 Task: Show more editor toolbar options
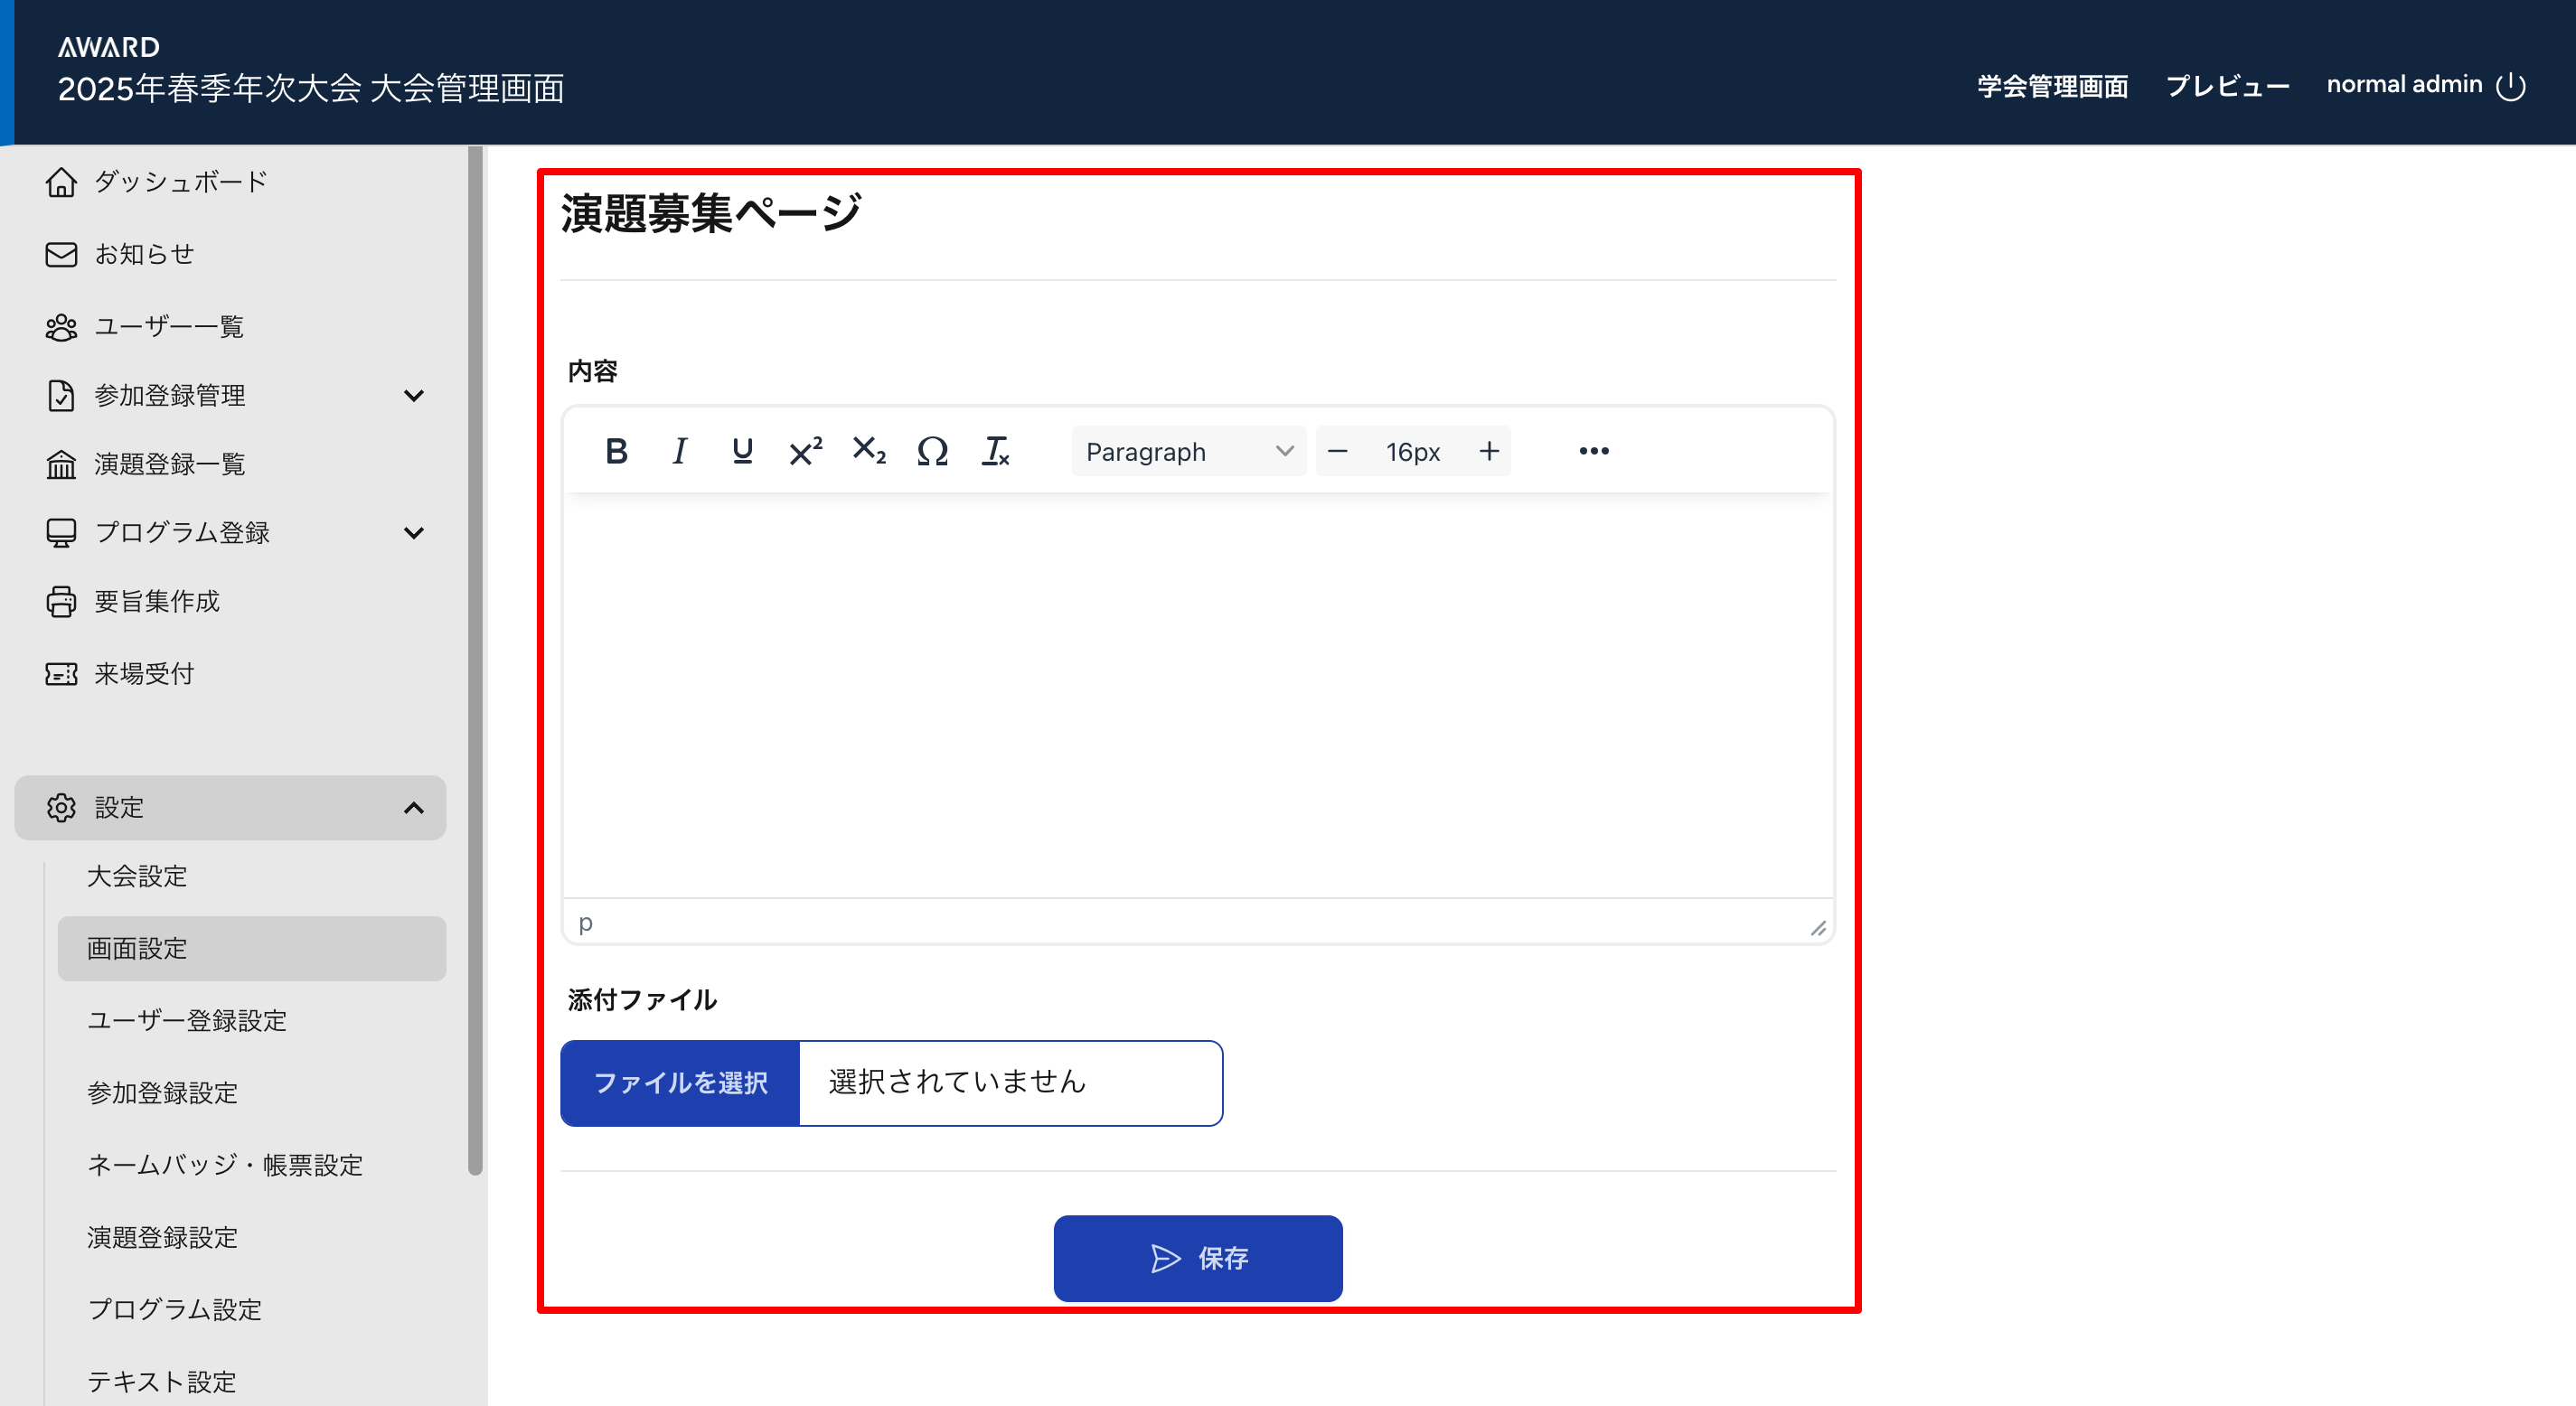click(x=1593, y=451)
